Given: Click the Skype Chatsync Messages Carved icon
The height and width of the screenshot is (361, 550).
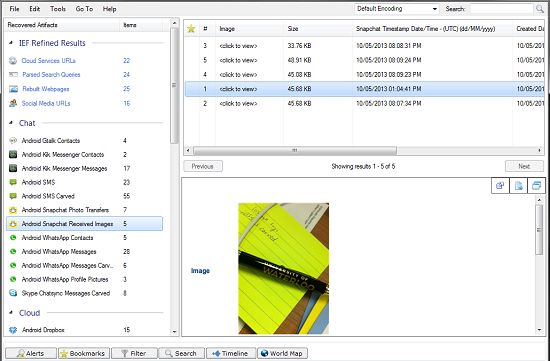Looking at the screenshot, I should [x=13, y=293].
